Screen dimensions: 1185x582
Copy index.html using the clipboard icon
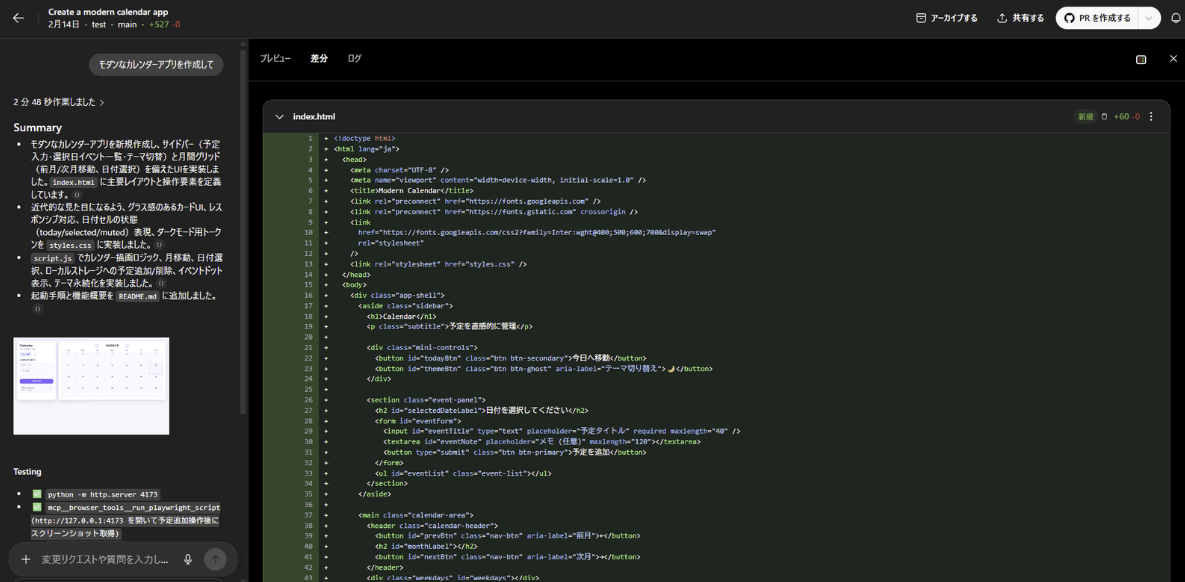(1104, 117)
